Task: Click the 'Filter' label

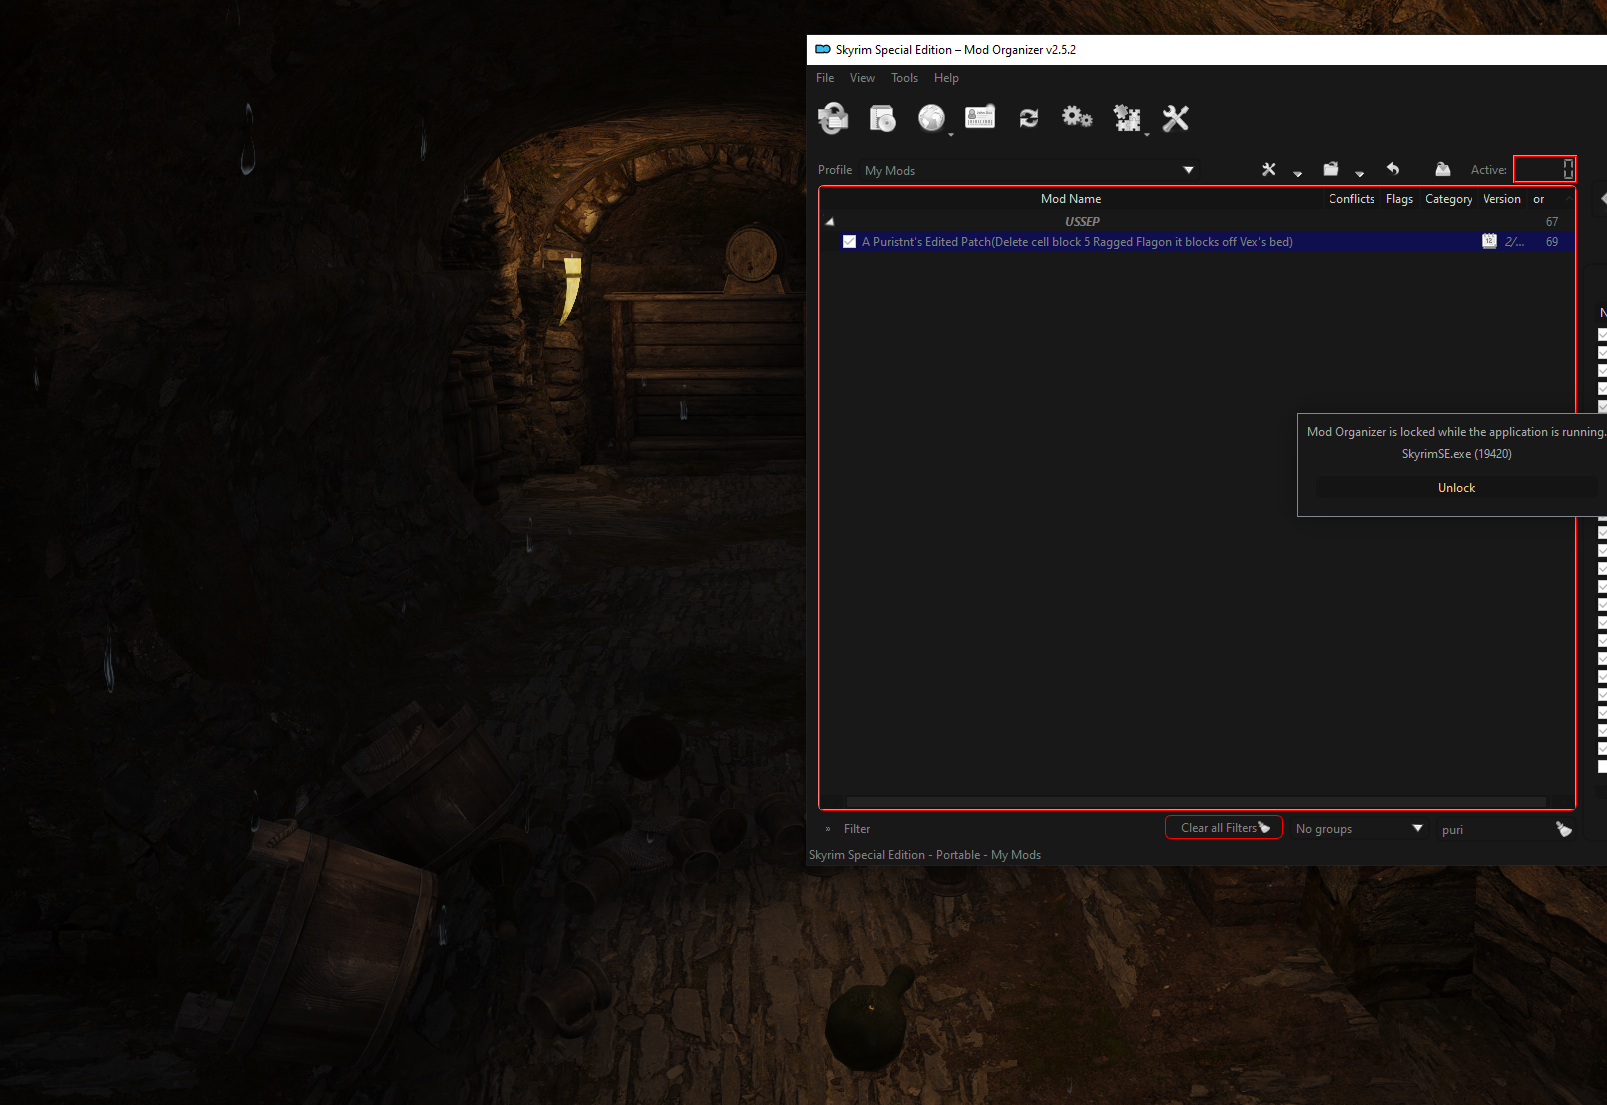Action: coord(857,829)
